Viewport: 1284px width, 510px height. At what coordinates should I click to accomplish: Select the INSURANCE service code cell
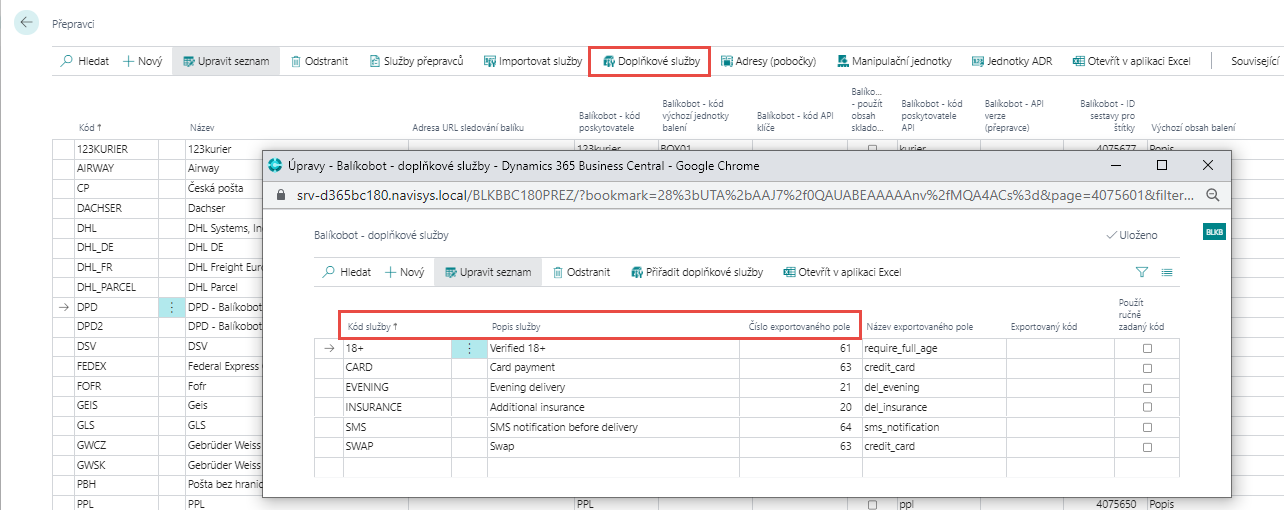coord(374,407)
